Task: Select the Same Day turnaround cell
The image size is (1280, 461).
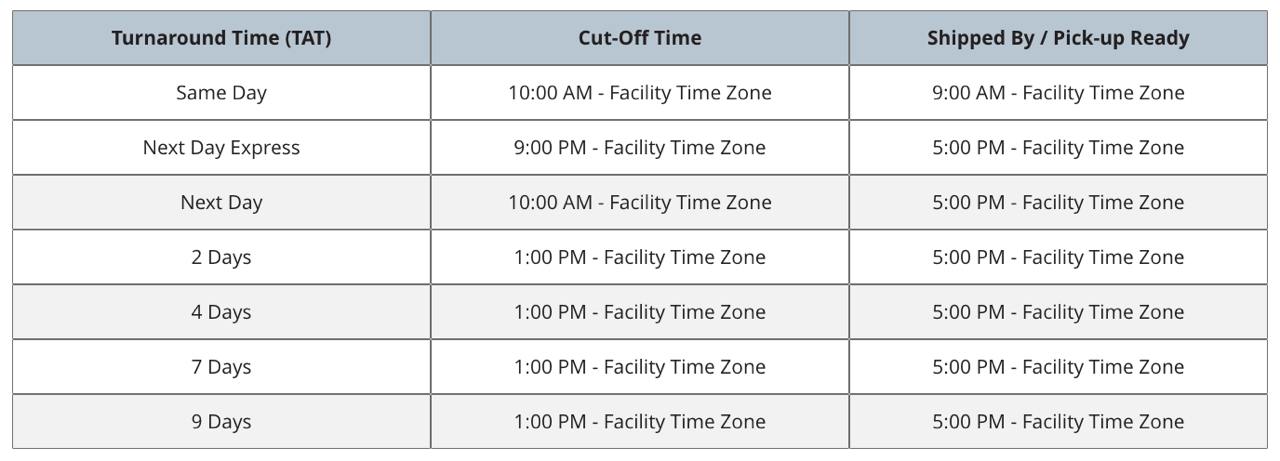Action: [221, 93]
